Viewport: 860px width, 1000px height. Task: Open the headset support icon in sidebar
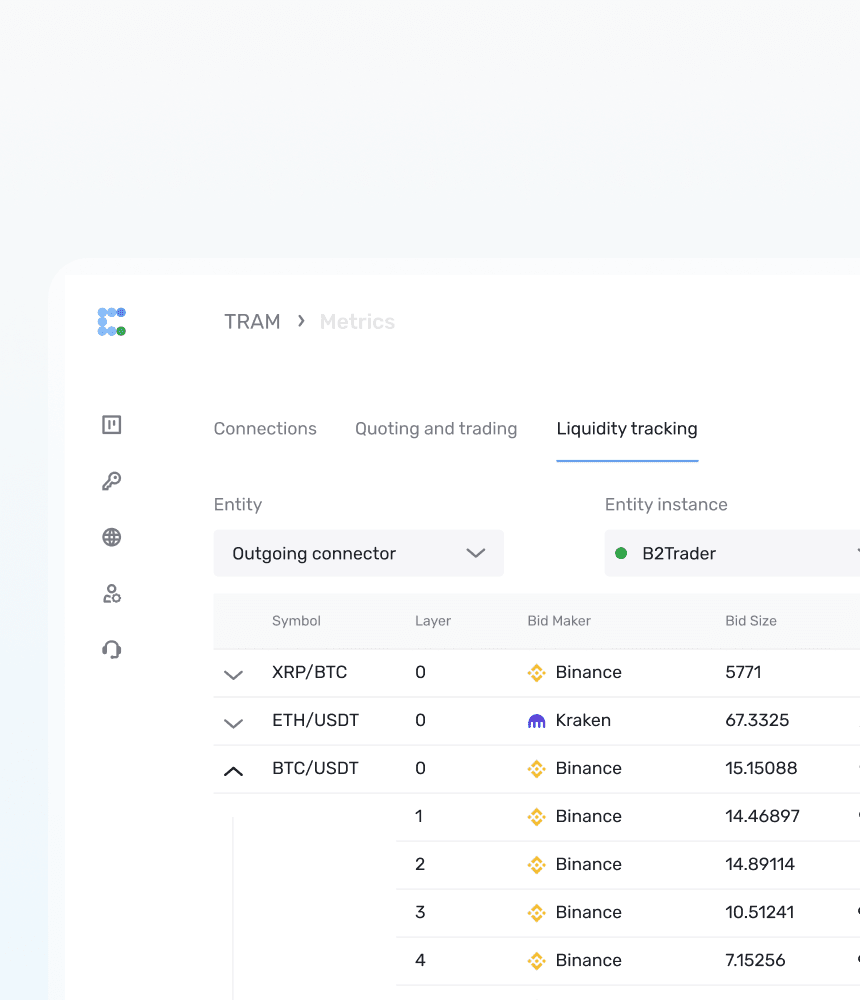(112, 649)
